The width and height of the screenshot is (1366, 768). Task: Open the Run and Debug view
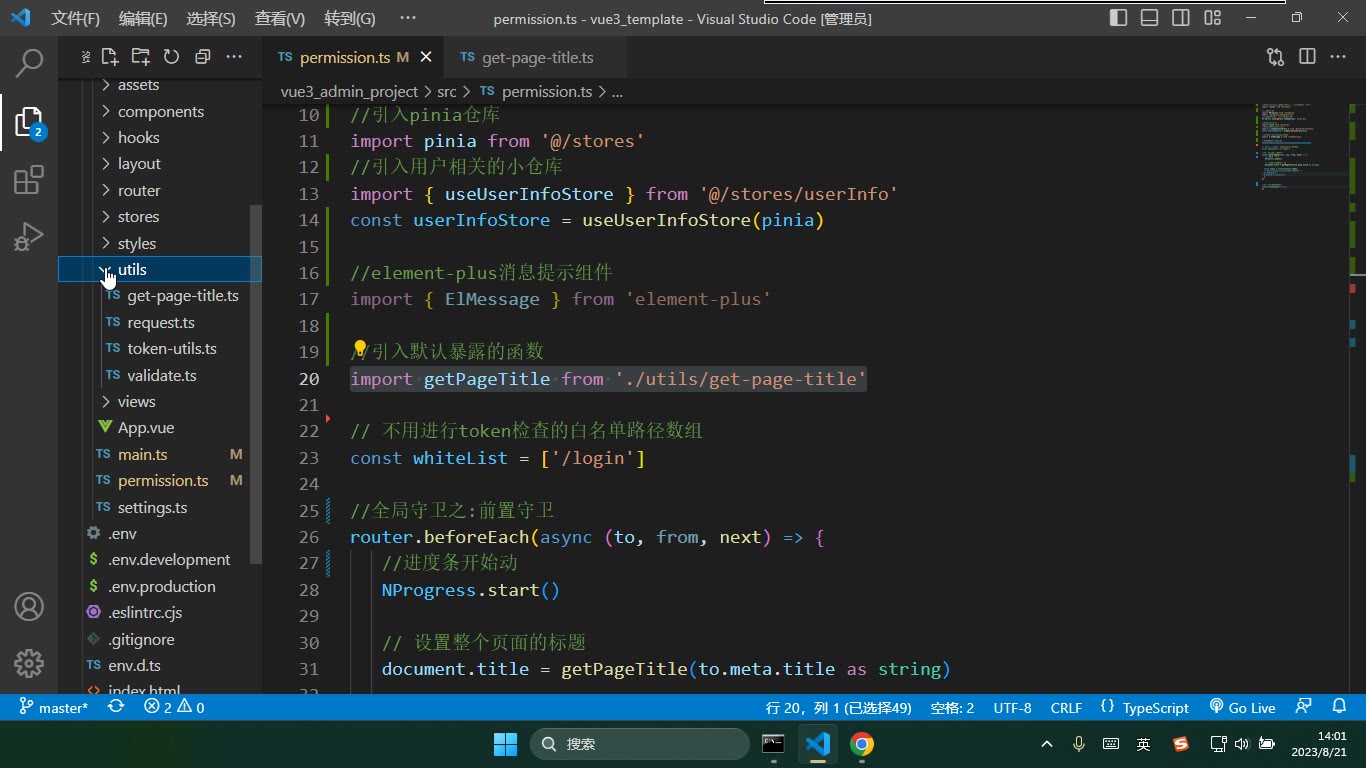tap(29, 237)
